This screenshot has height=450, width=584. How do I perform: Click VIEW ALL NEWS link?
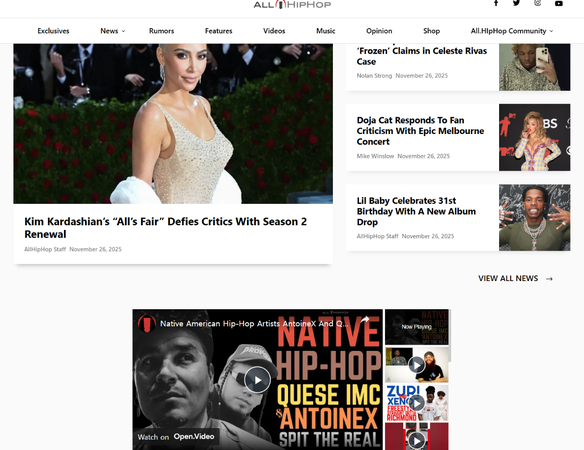coord(508,278)
